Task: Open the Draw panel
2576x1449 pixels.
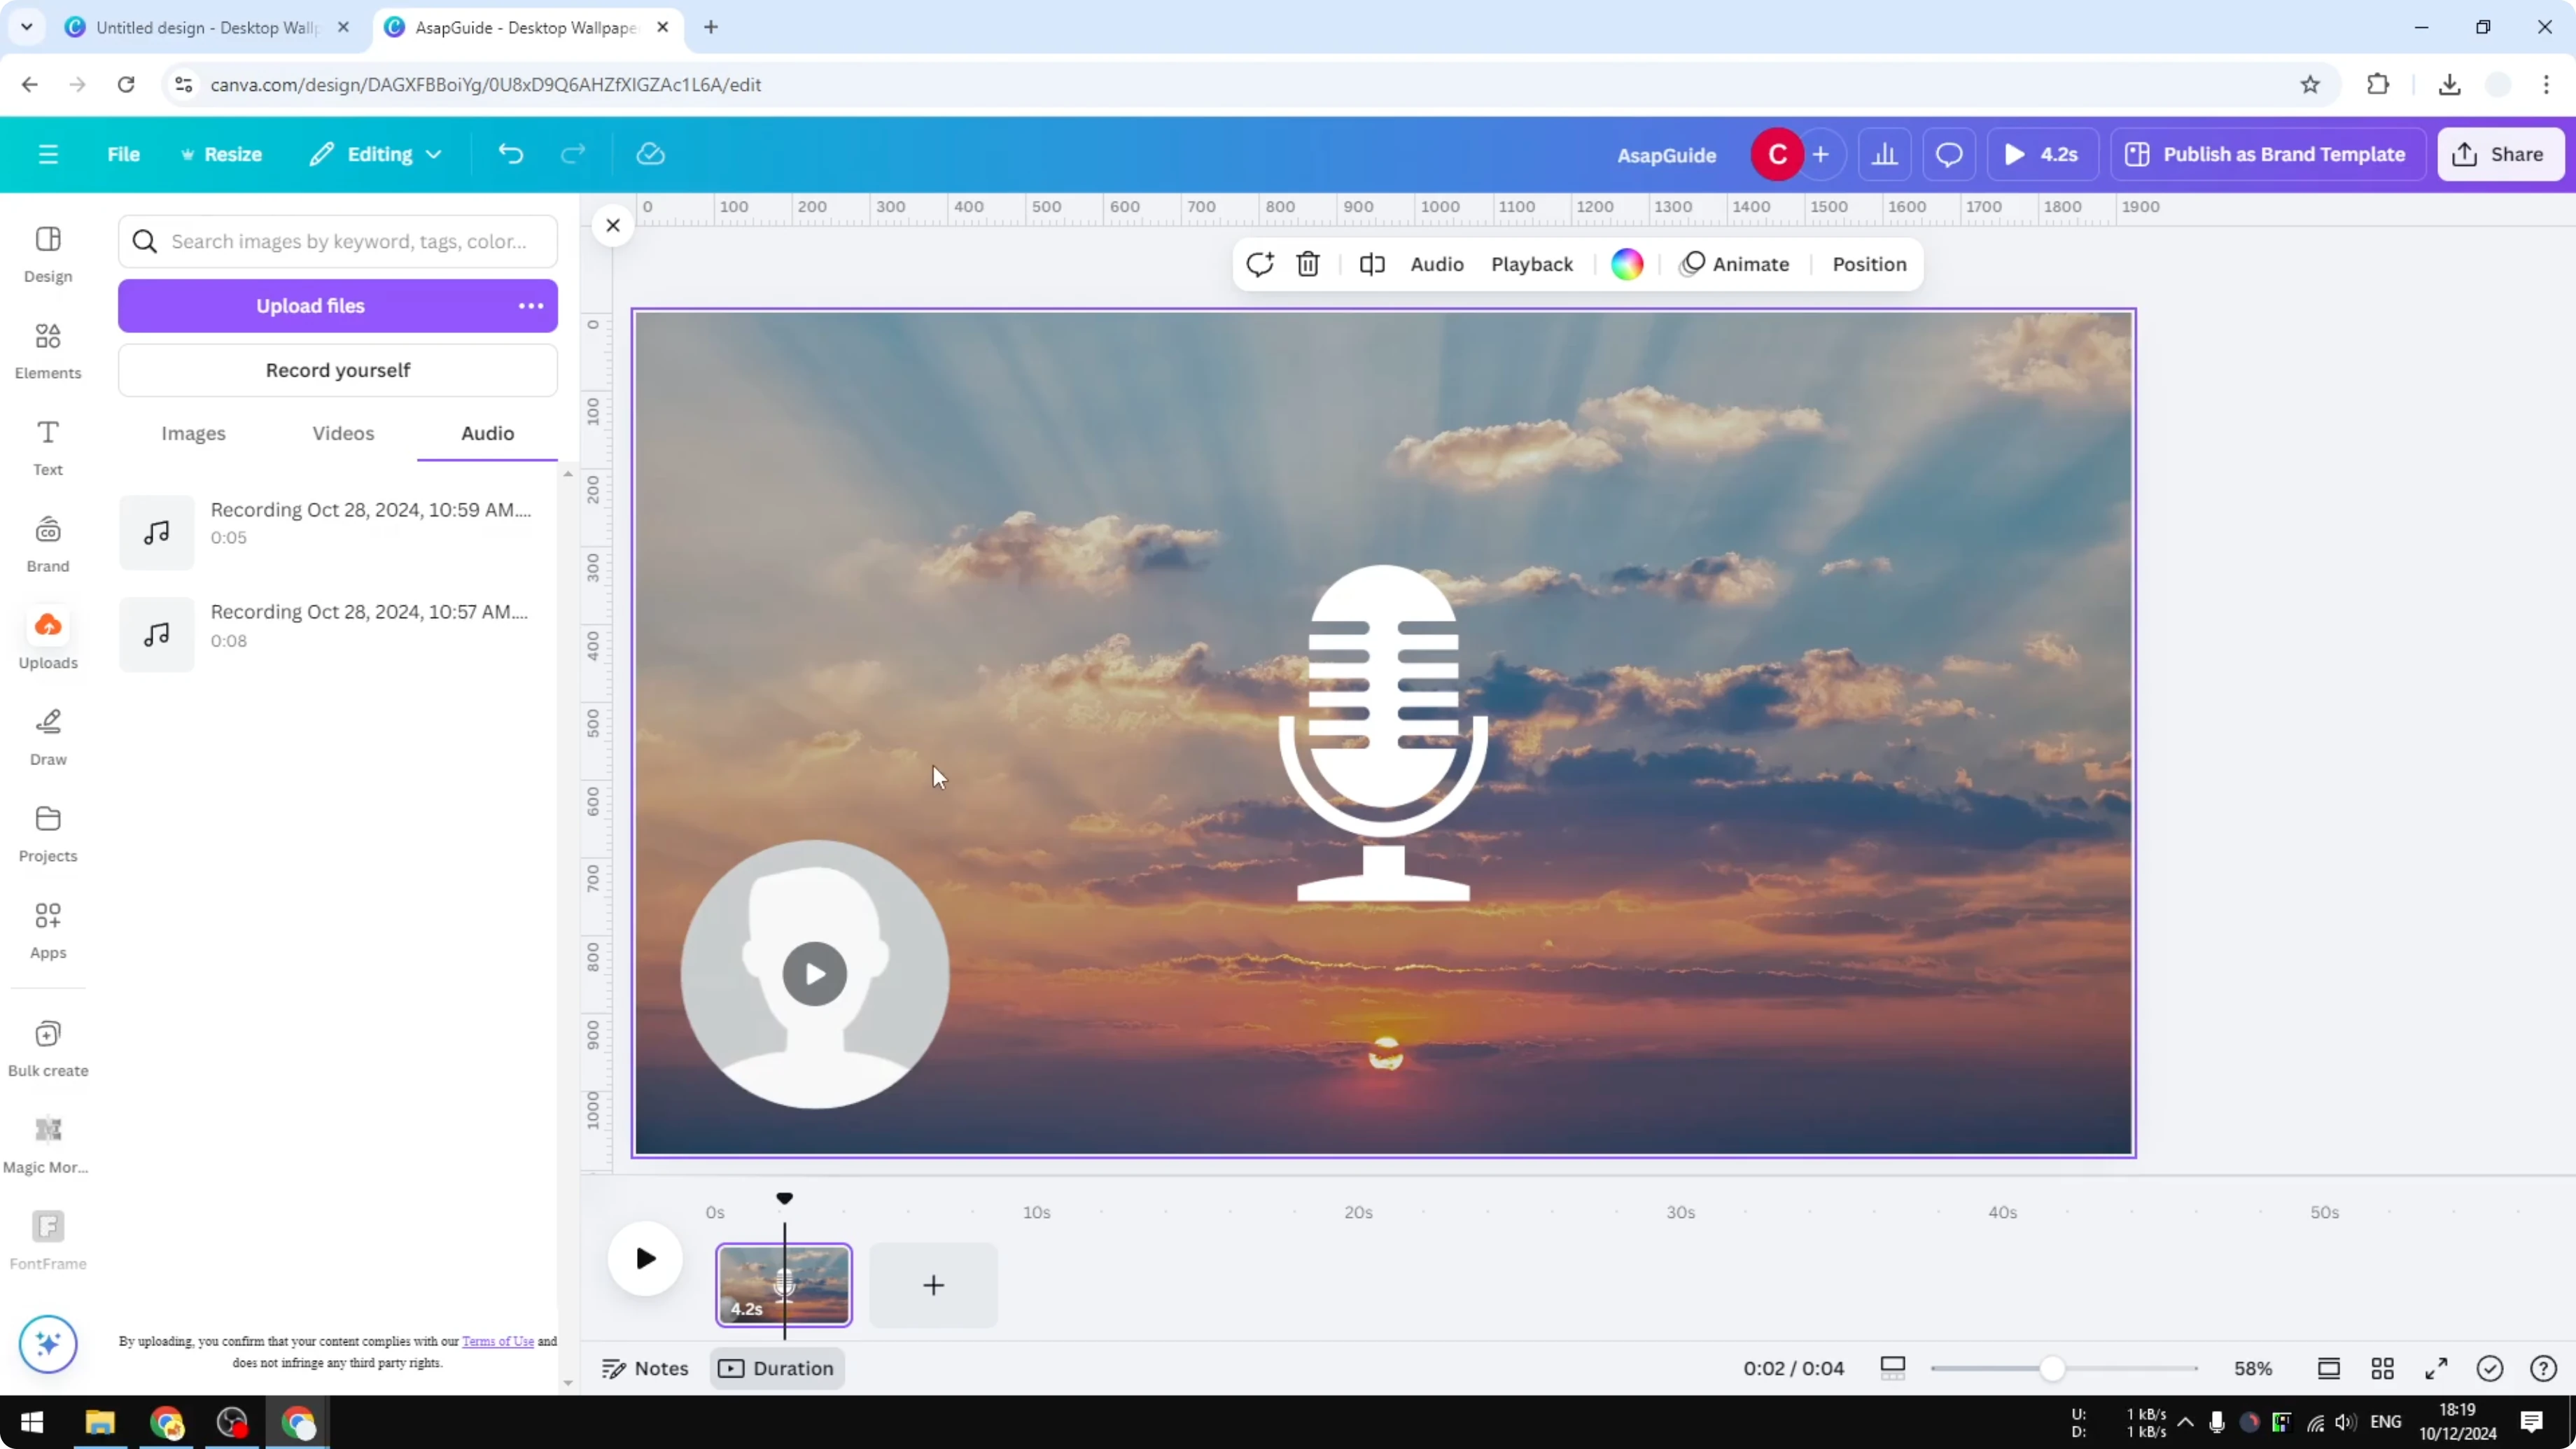Action: (x=47, y=736)
